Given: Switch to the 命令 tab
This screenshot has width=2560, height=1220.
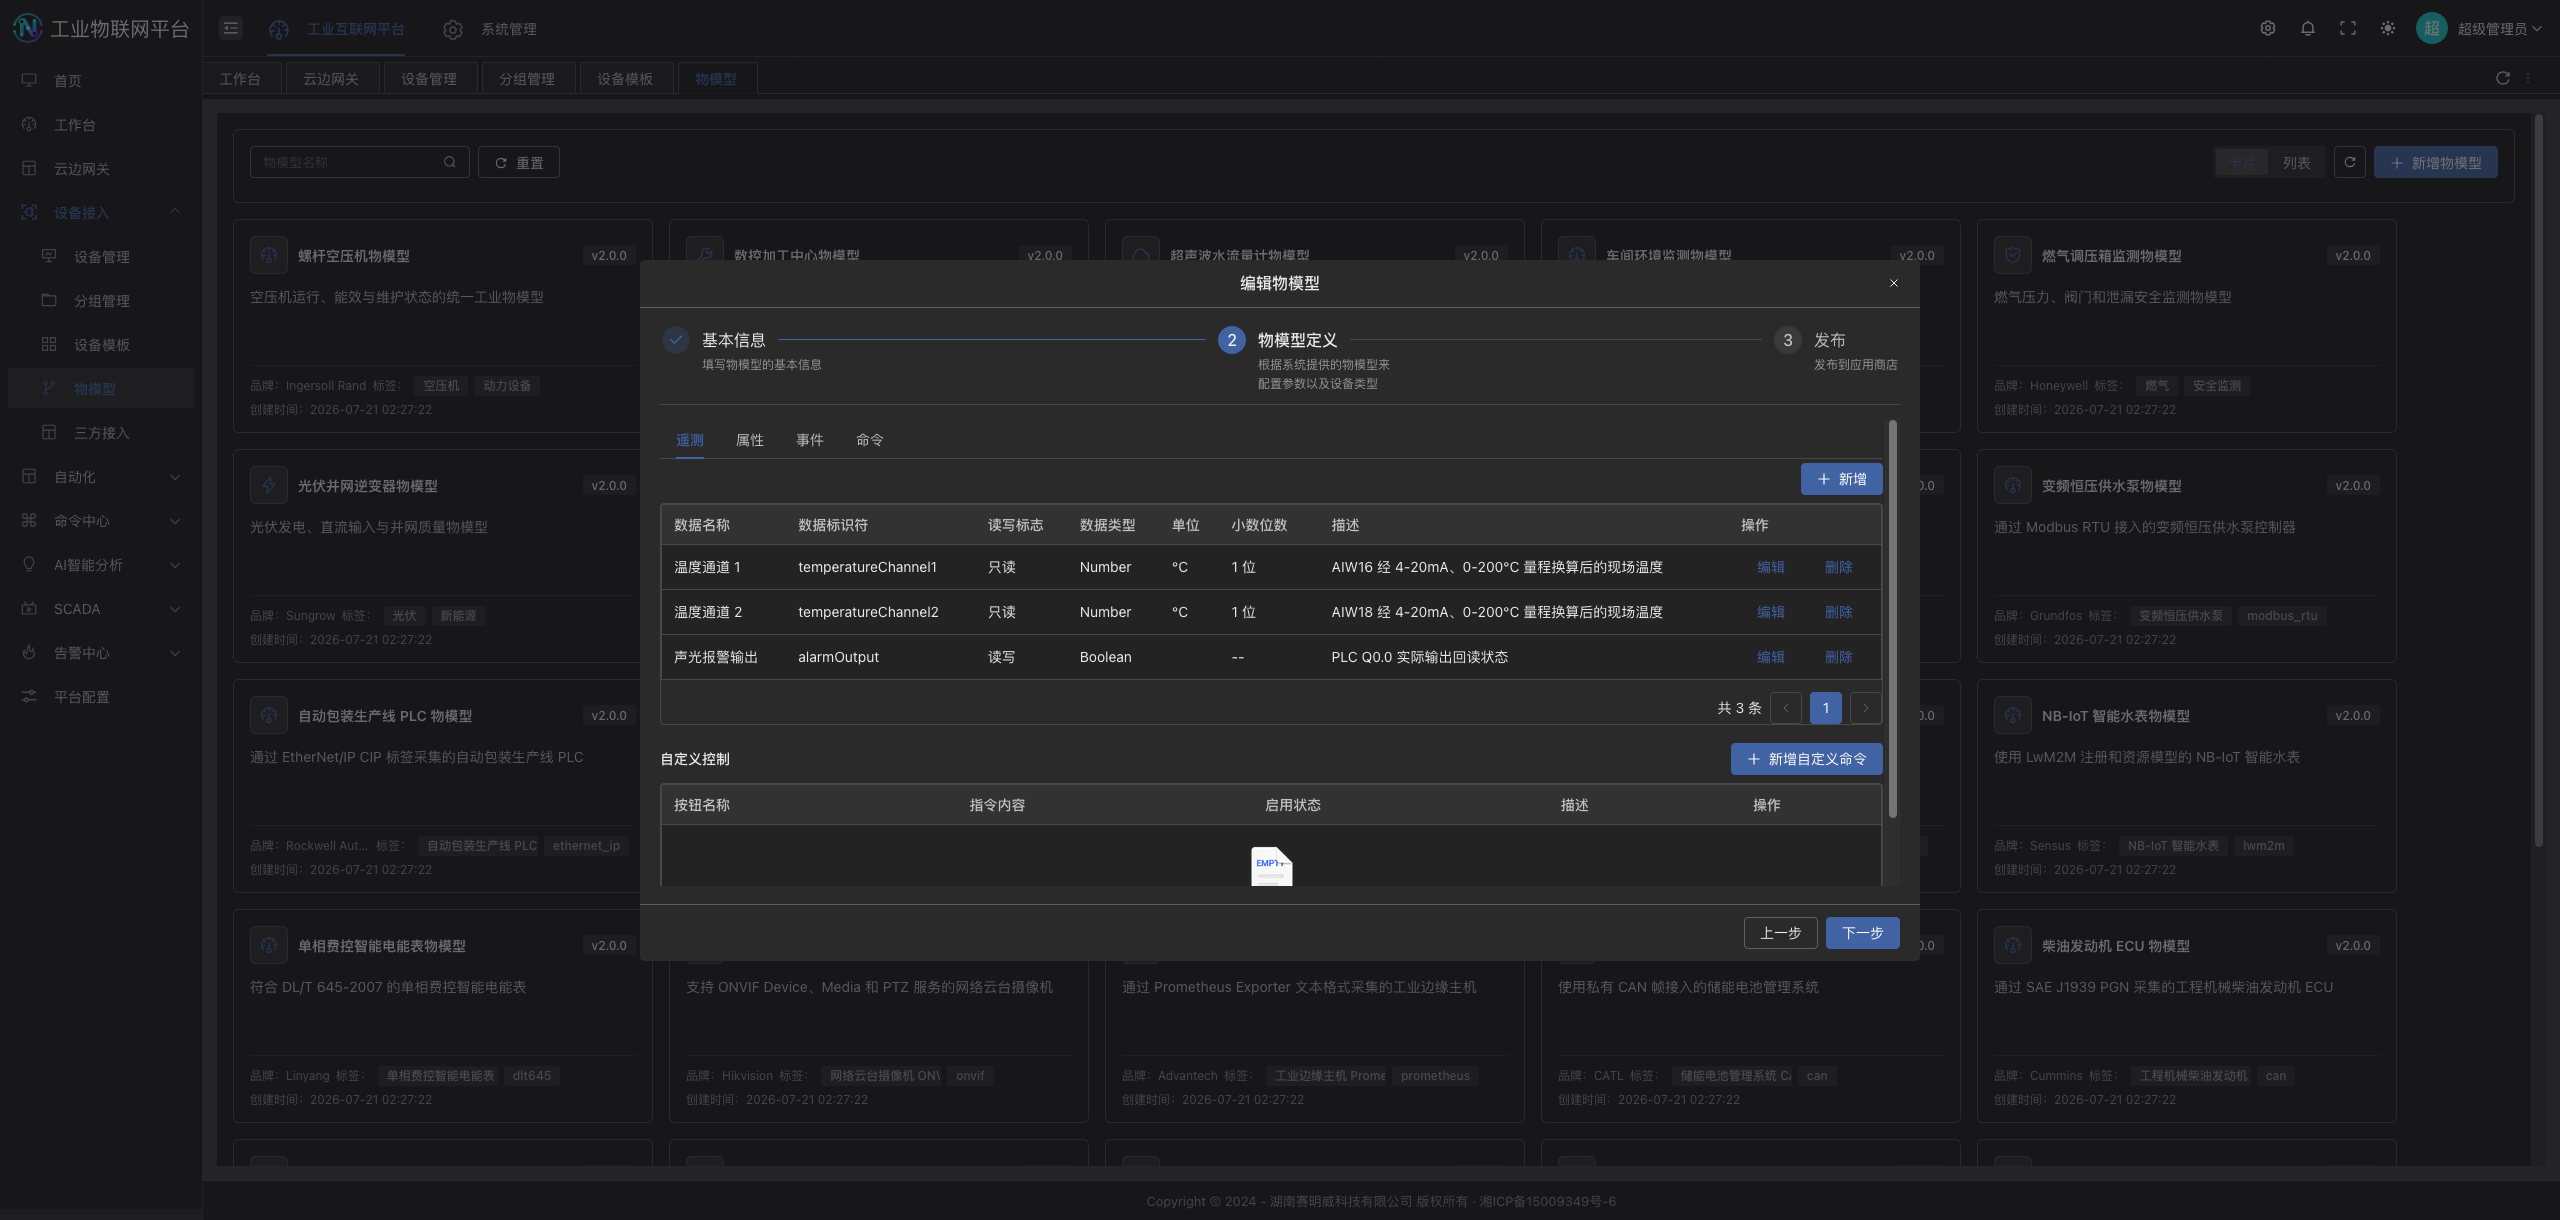Looking at the screenshot, I should (870, 440).
